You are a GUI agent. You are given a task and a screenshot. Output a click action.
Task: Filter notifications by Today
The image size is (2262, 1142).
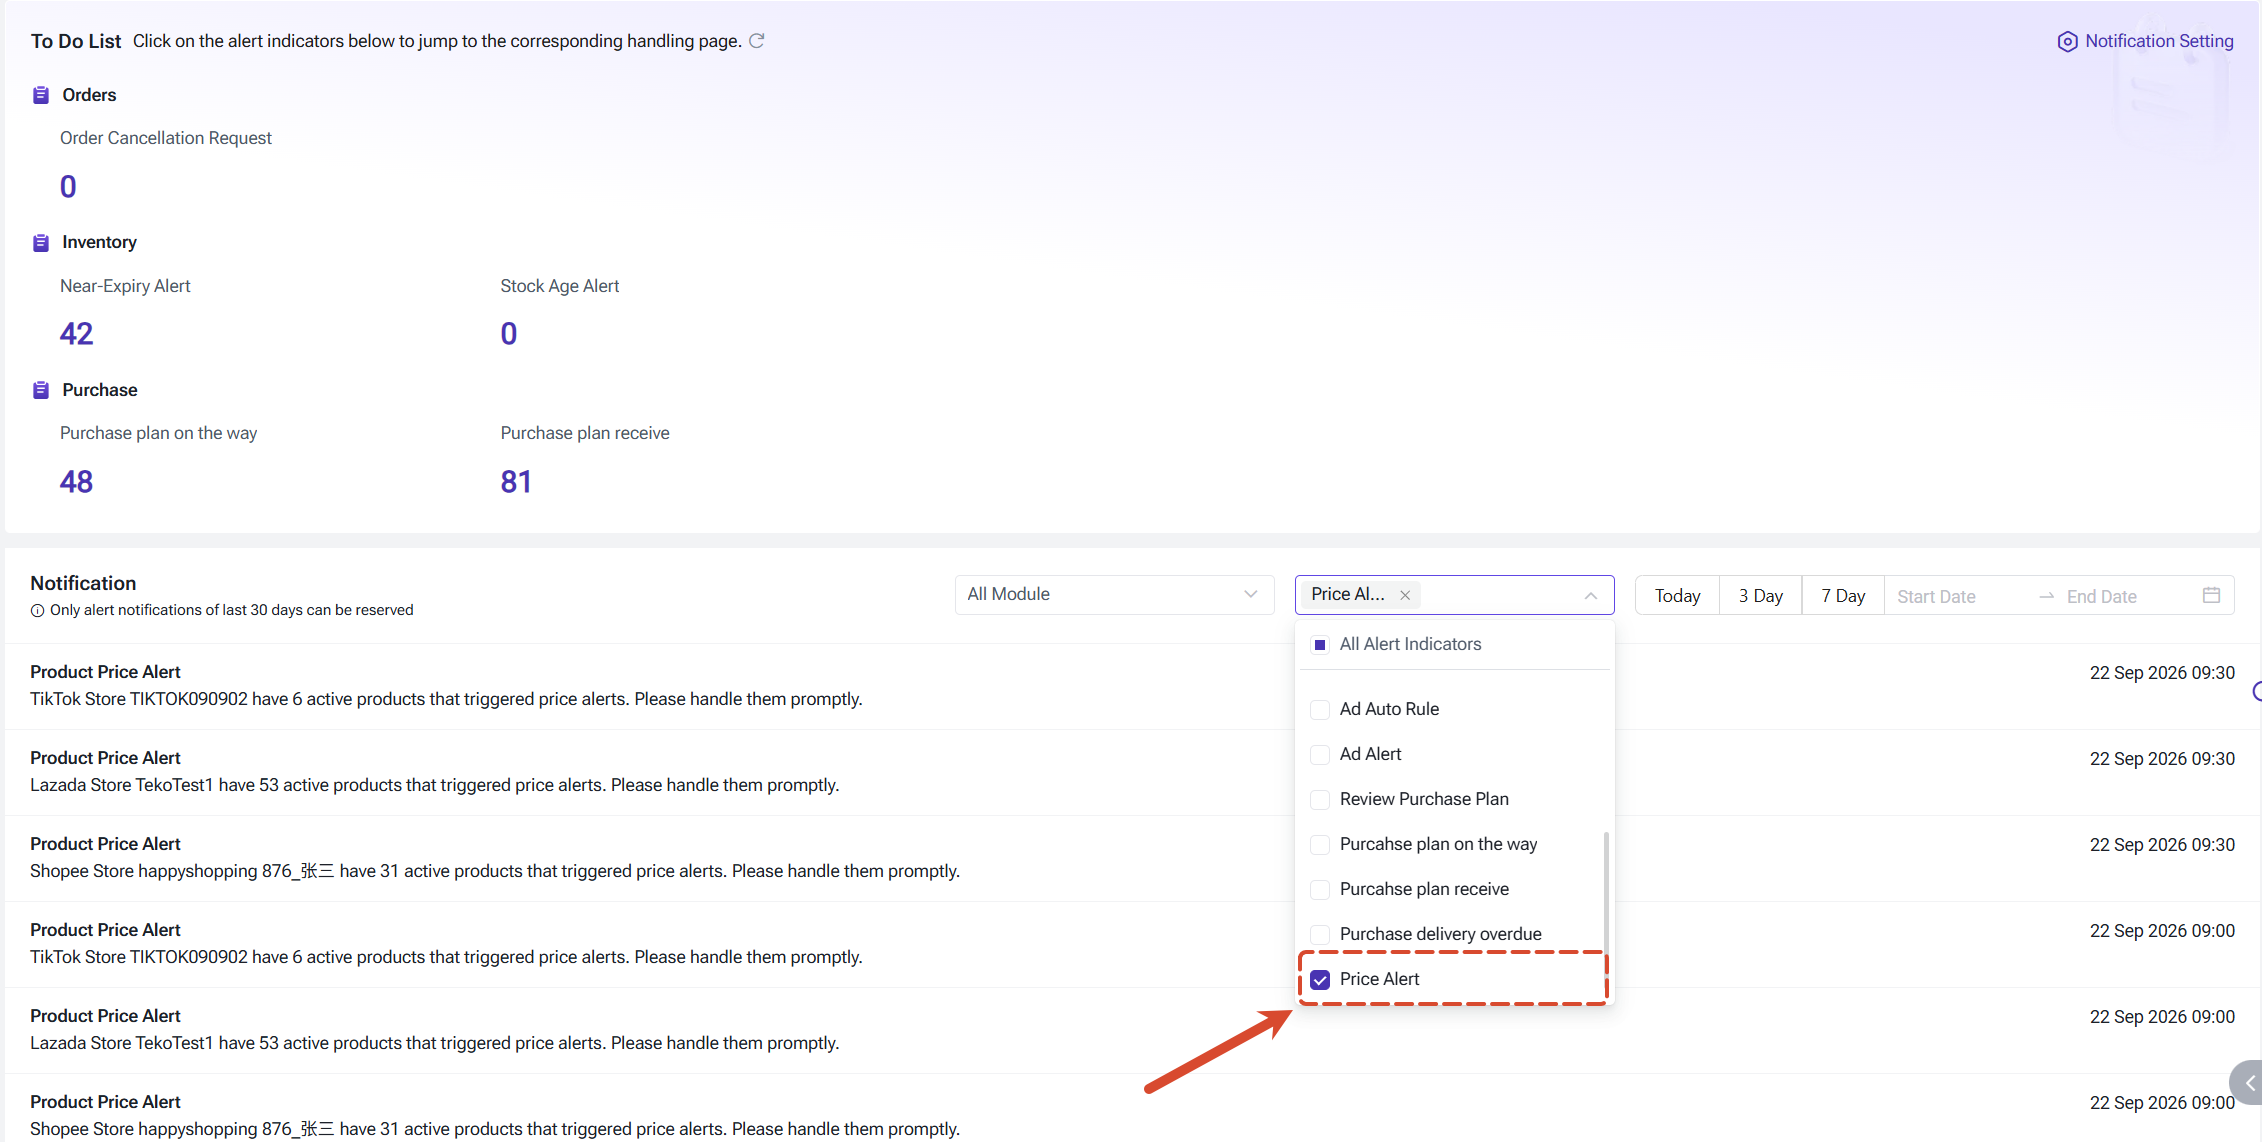pos(1677,596)
